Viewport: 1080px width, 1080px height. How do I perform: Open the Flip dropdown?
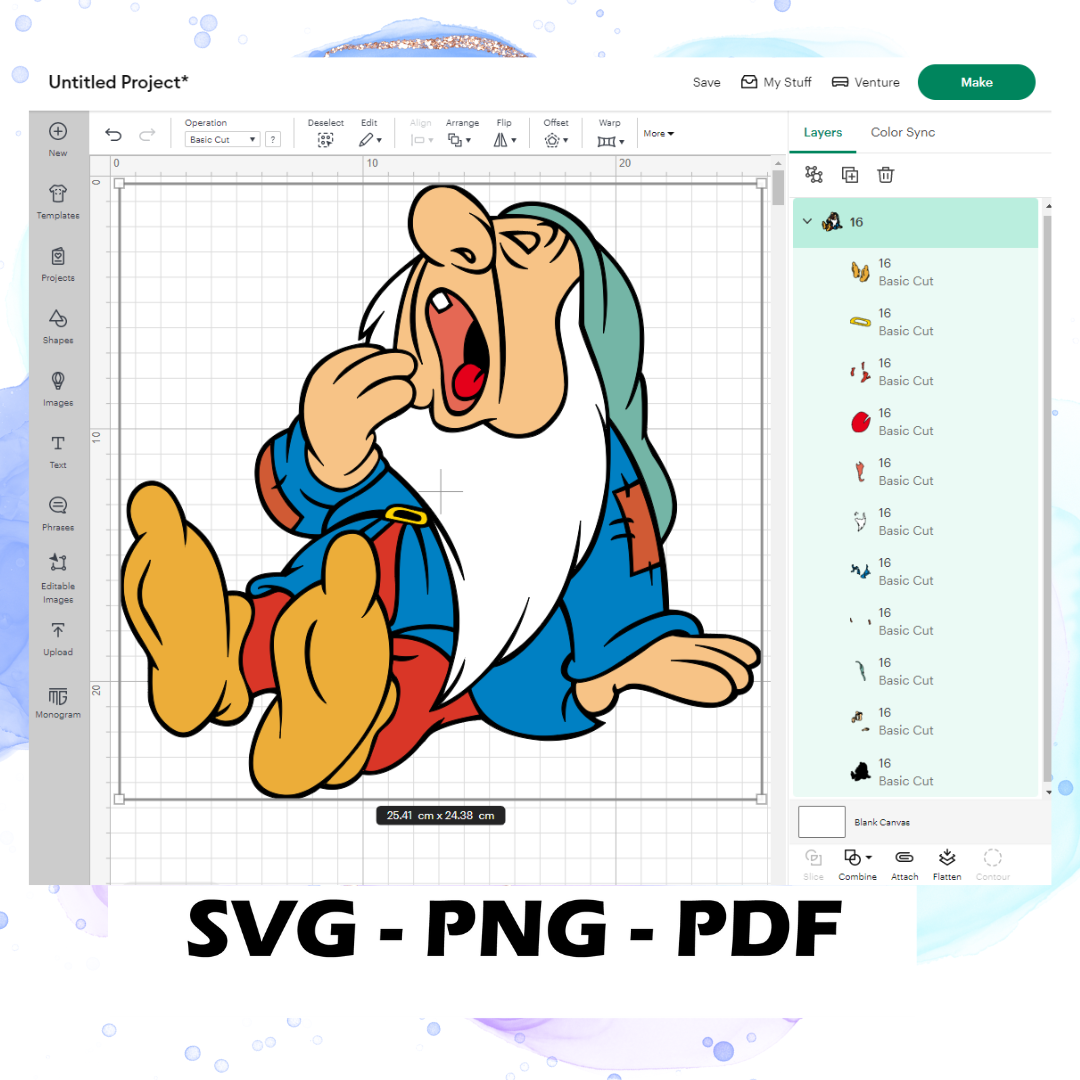coord(505,140)
